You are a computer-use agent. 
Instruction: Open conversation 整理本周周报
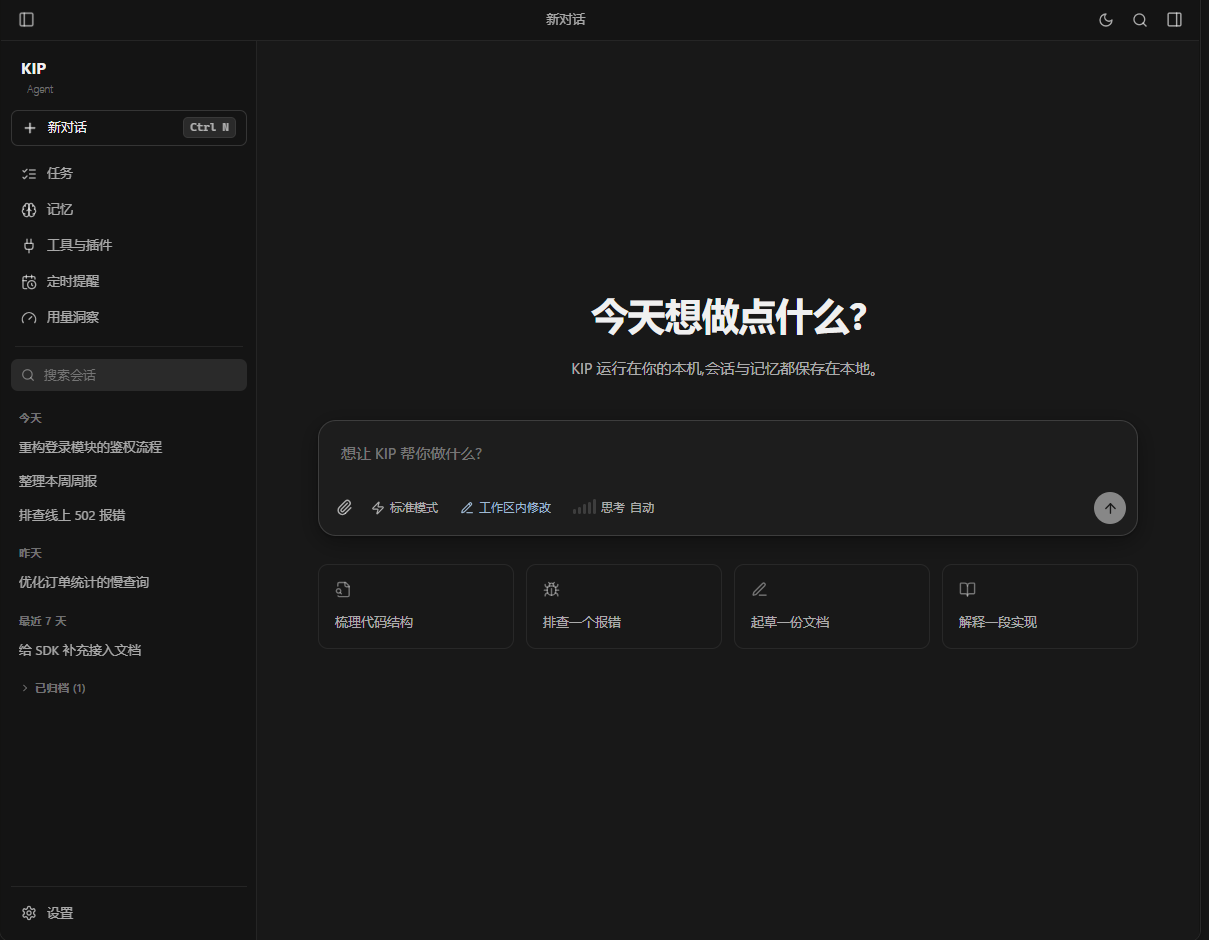[x=129, y=481]
